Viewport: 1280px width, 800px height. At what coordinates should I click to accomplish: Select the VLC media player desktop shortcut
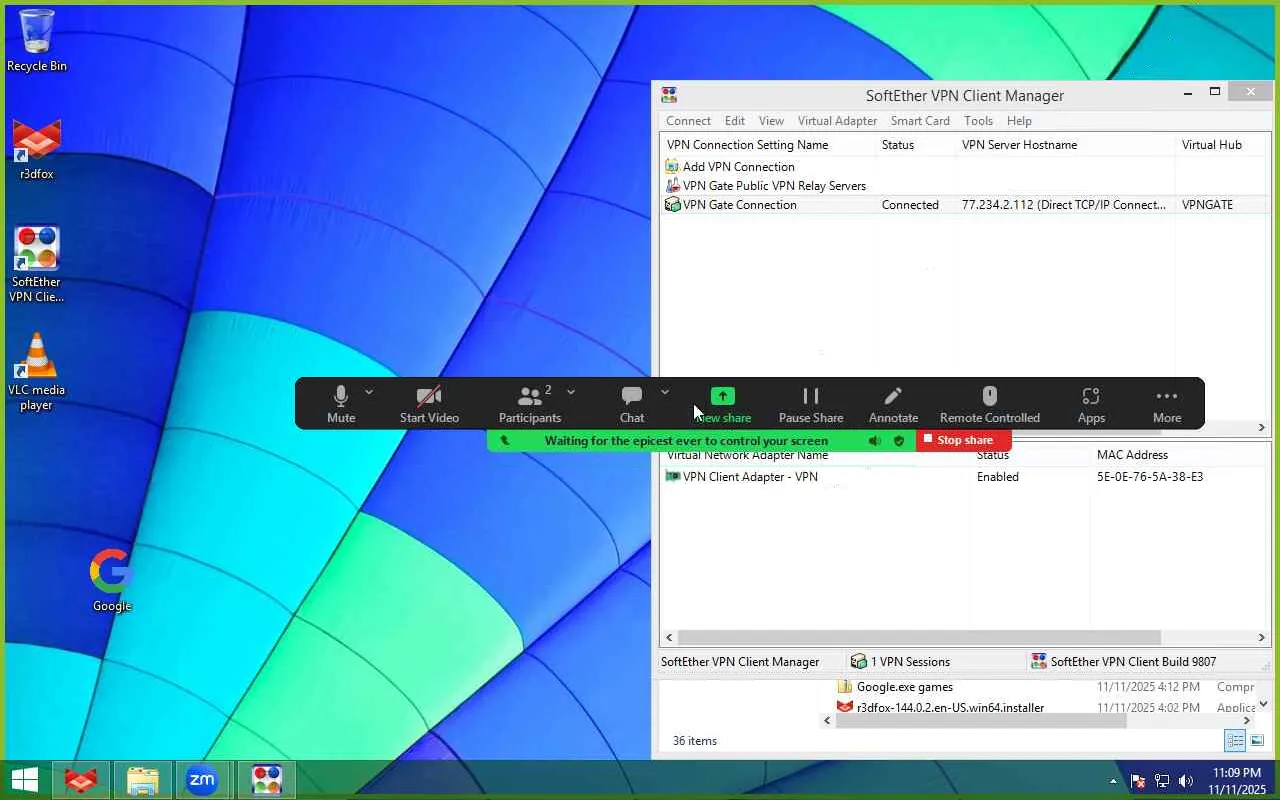click(37, 372)
